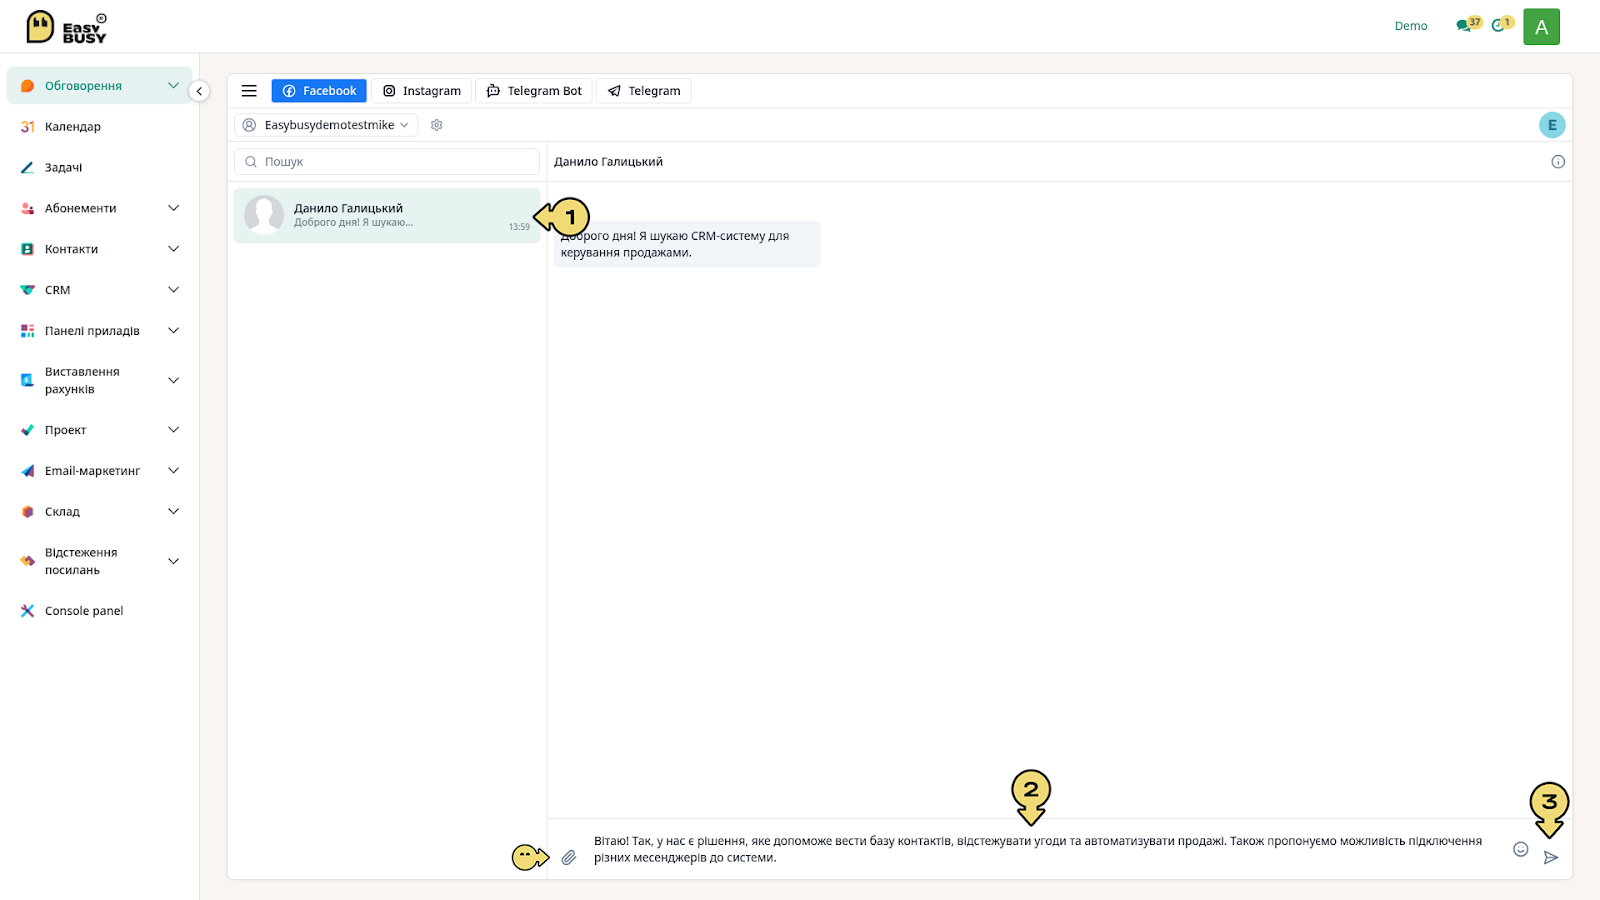Screen dimensions: 1600x900
Task: Select the Данило Галицький conversation
Action: pos(387,215)
